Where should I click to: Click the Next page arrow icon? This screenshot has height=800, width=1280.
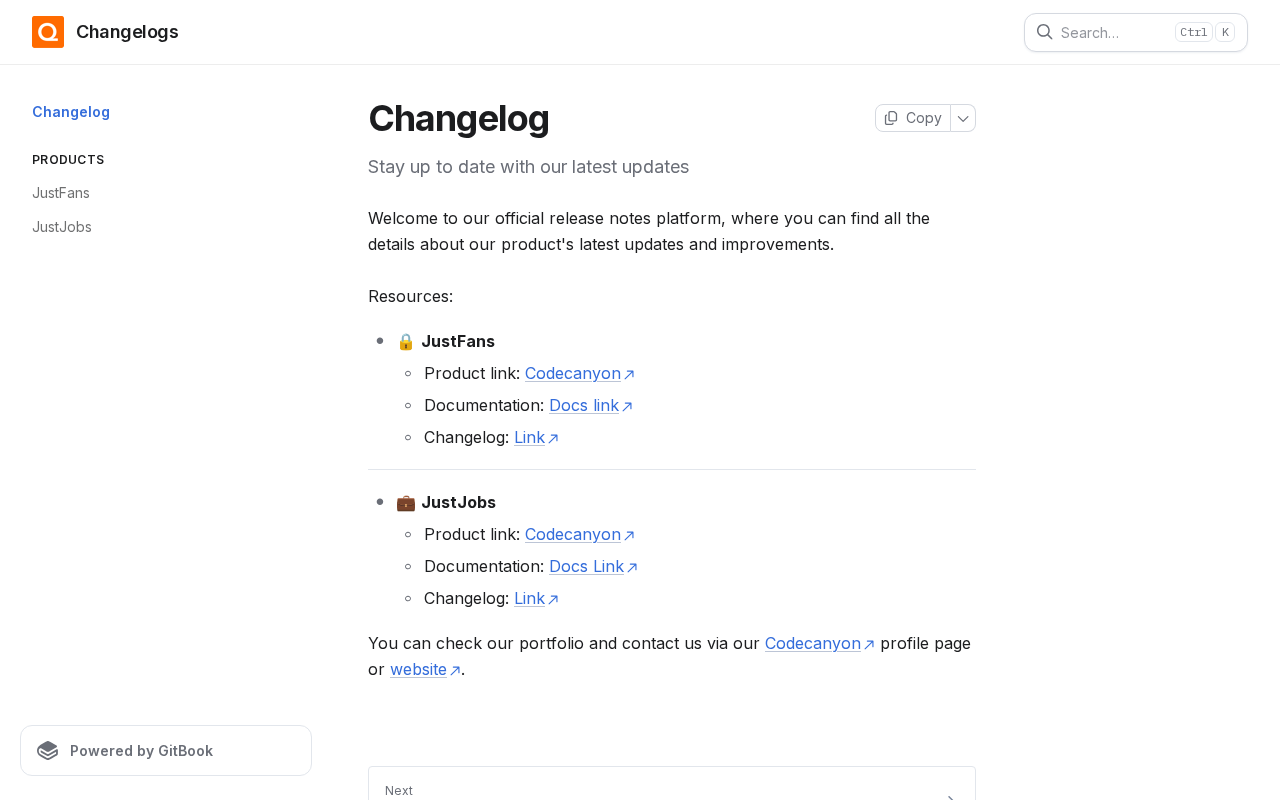950,796
